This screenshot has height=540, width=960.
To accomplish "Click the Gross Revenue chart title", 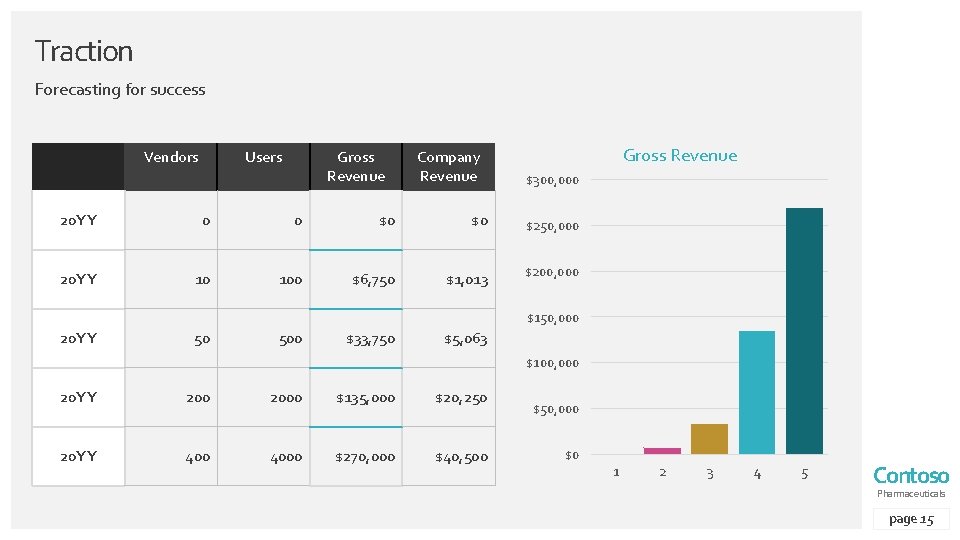I will coord(680,155).
